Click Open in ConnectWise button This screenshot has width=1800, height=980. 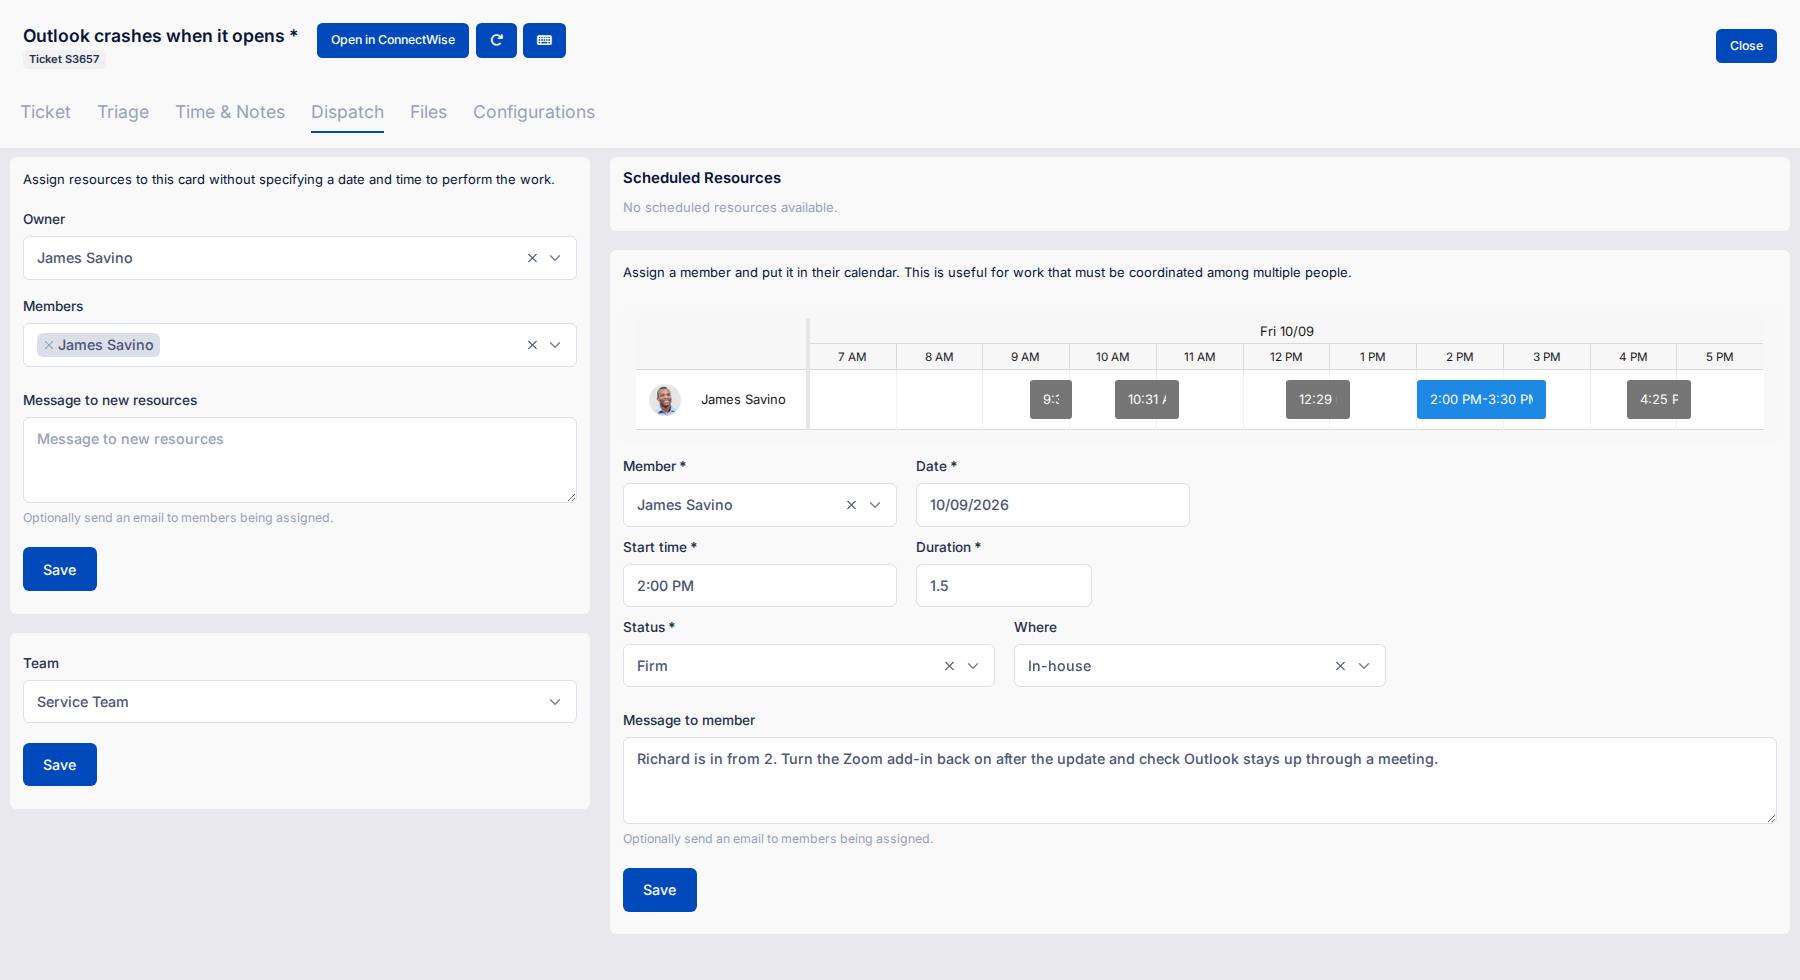[x=393, y=40]
